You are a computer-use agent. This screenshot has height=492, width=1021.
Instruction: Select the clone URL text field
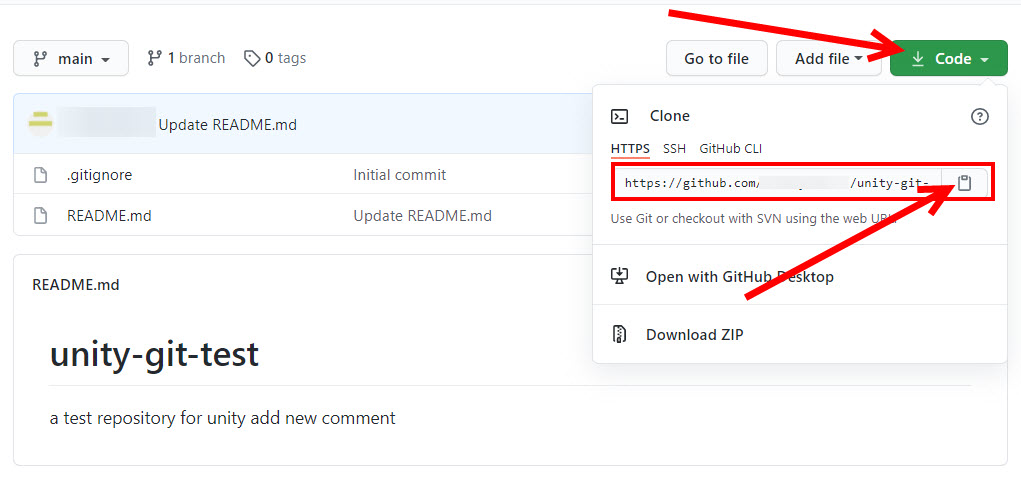click(x=777, y=183)
